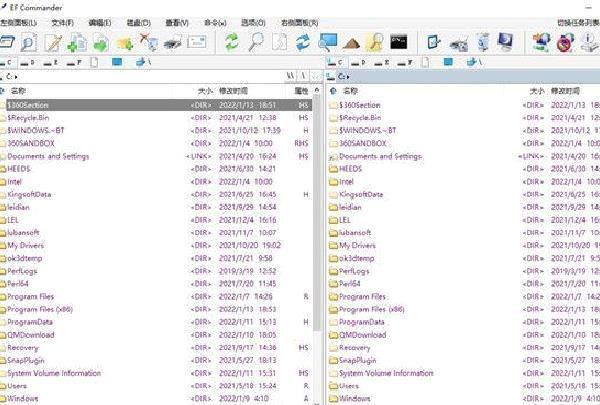Click the green refresh arrows icon
The width and height of the screenshot is (600, 405).
(x=232, y=42)
